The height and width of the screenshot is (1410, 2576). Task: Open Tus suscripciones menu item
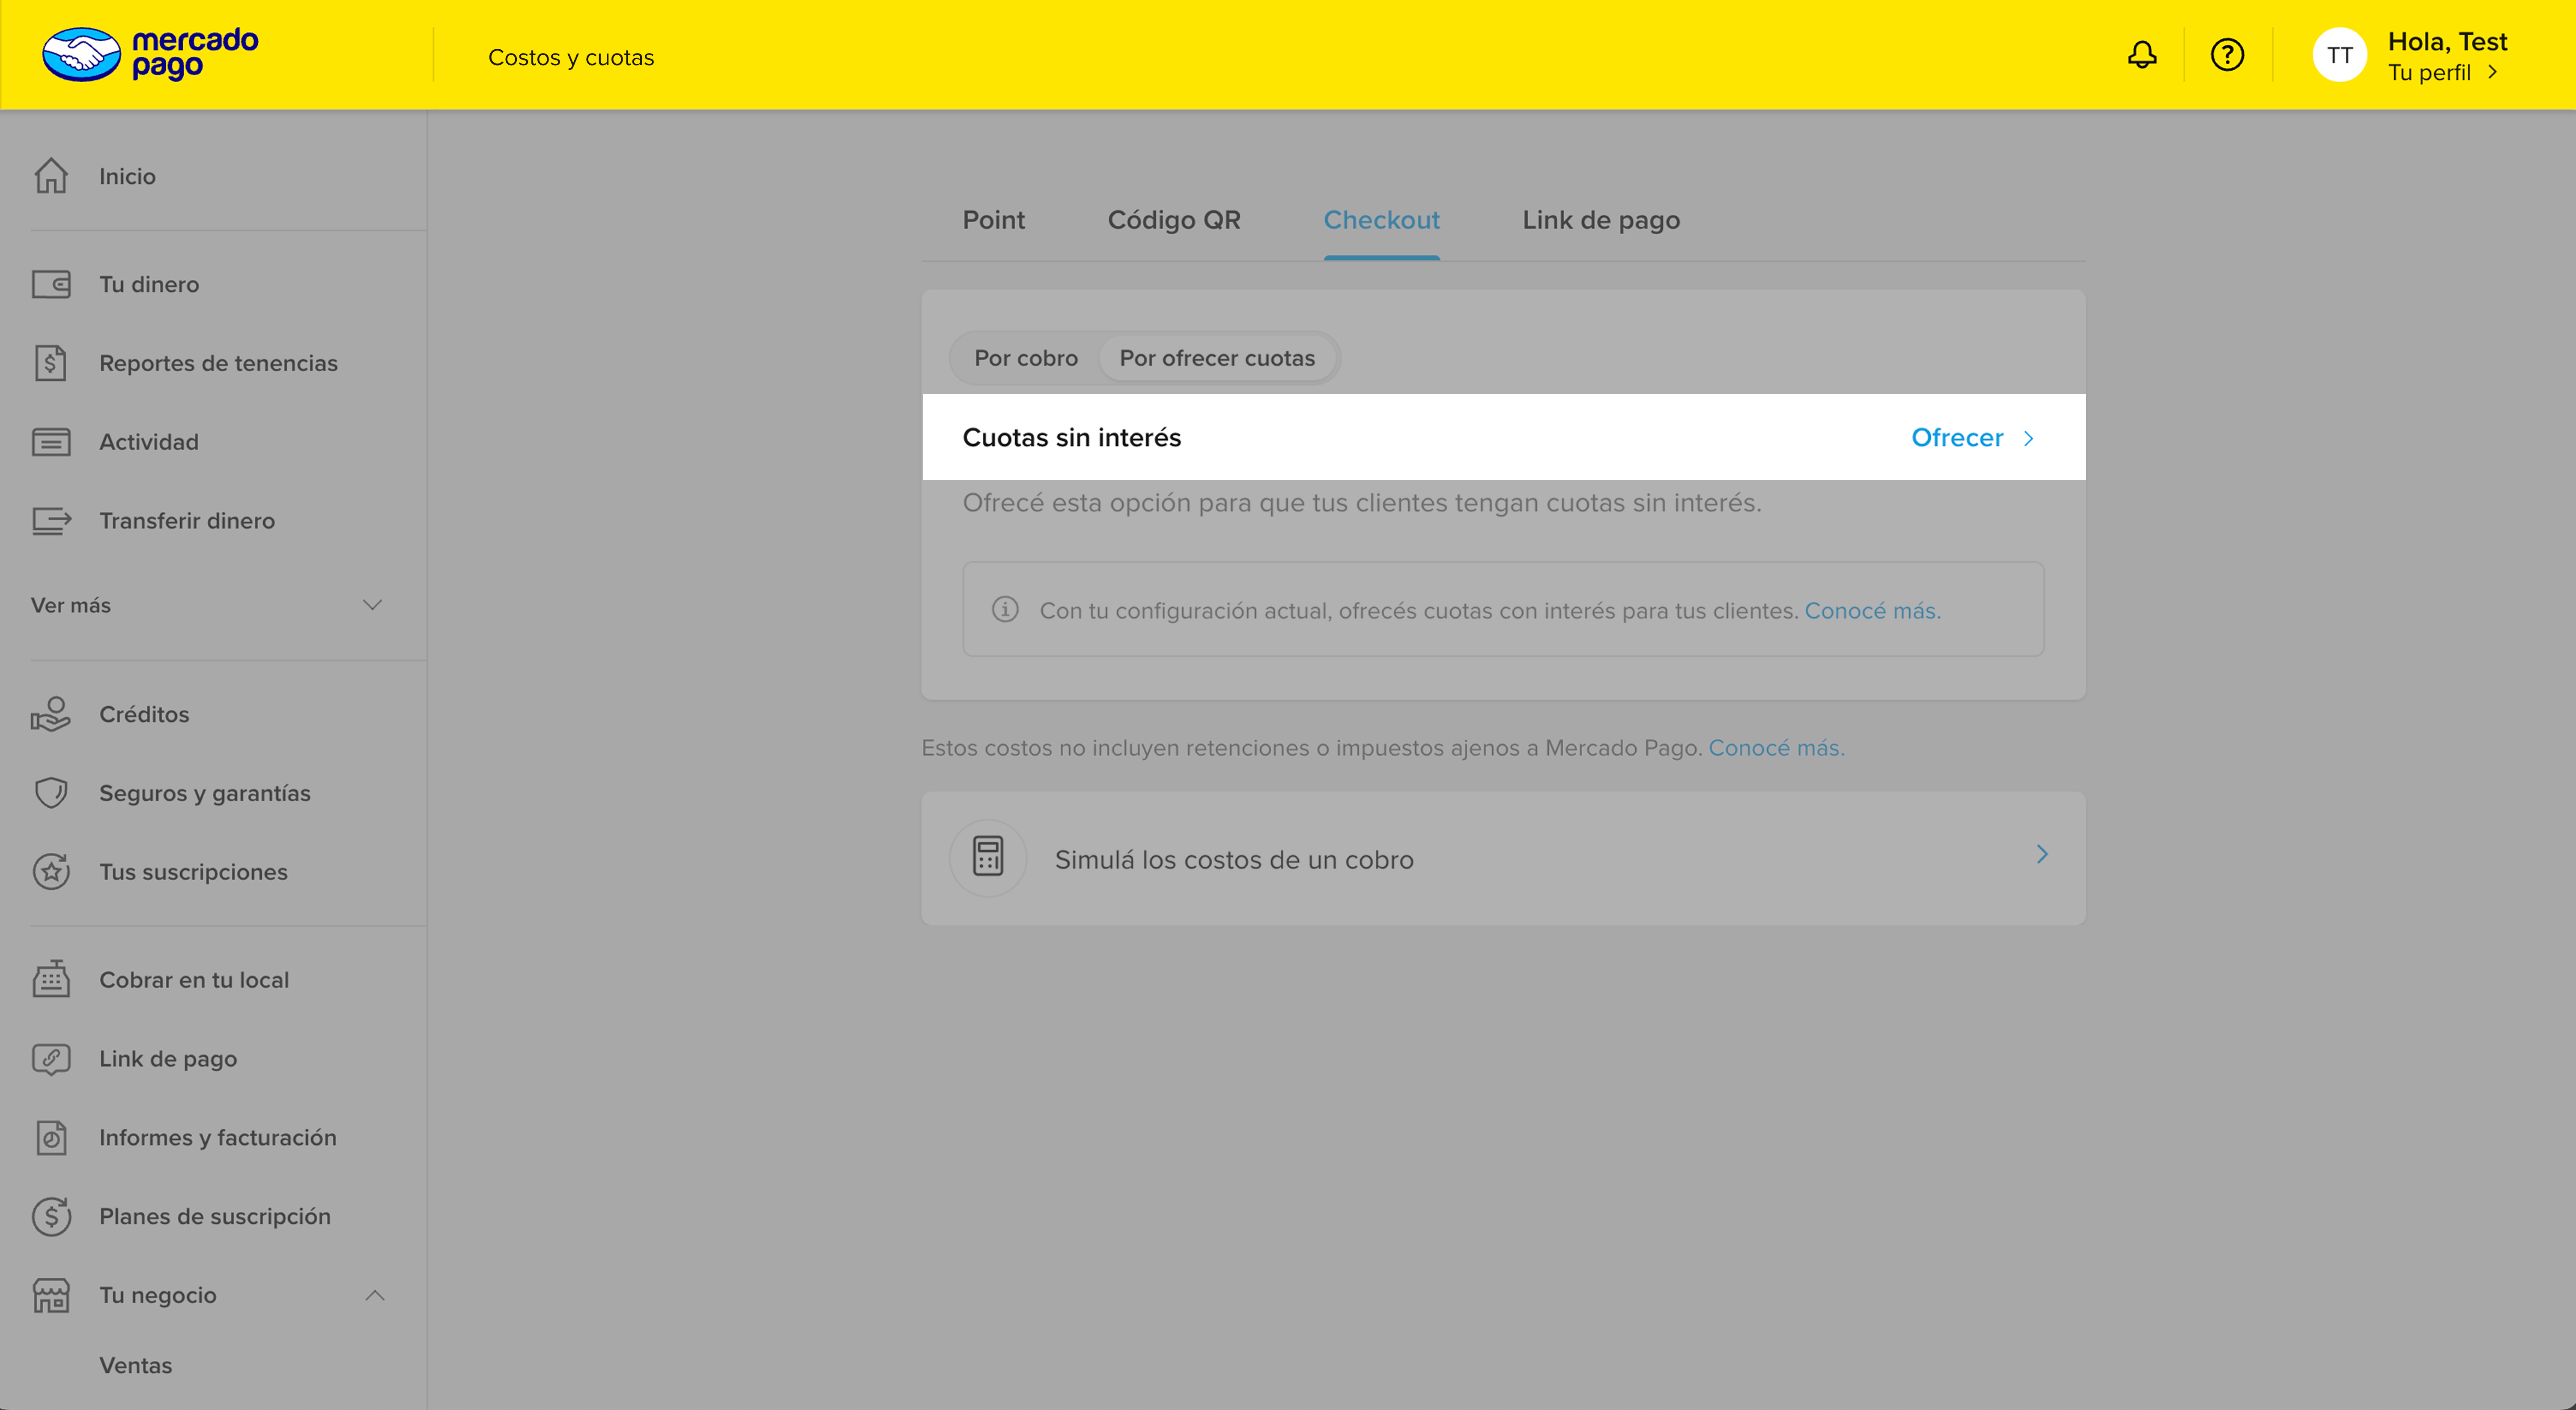[193, 872]
